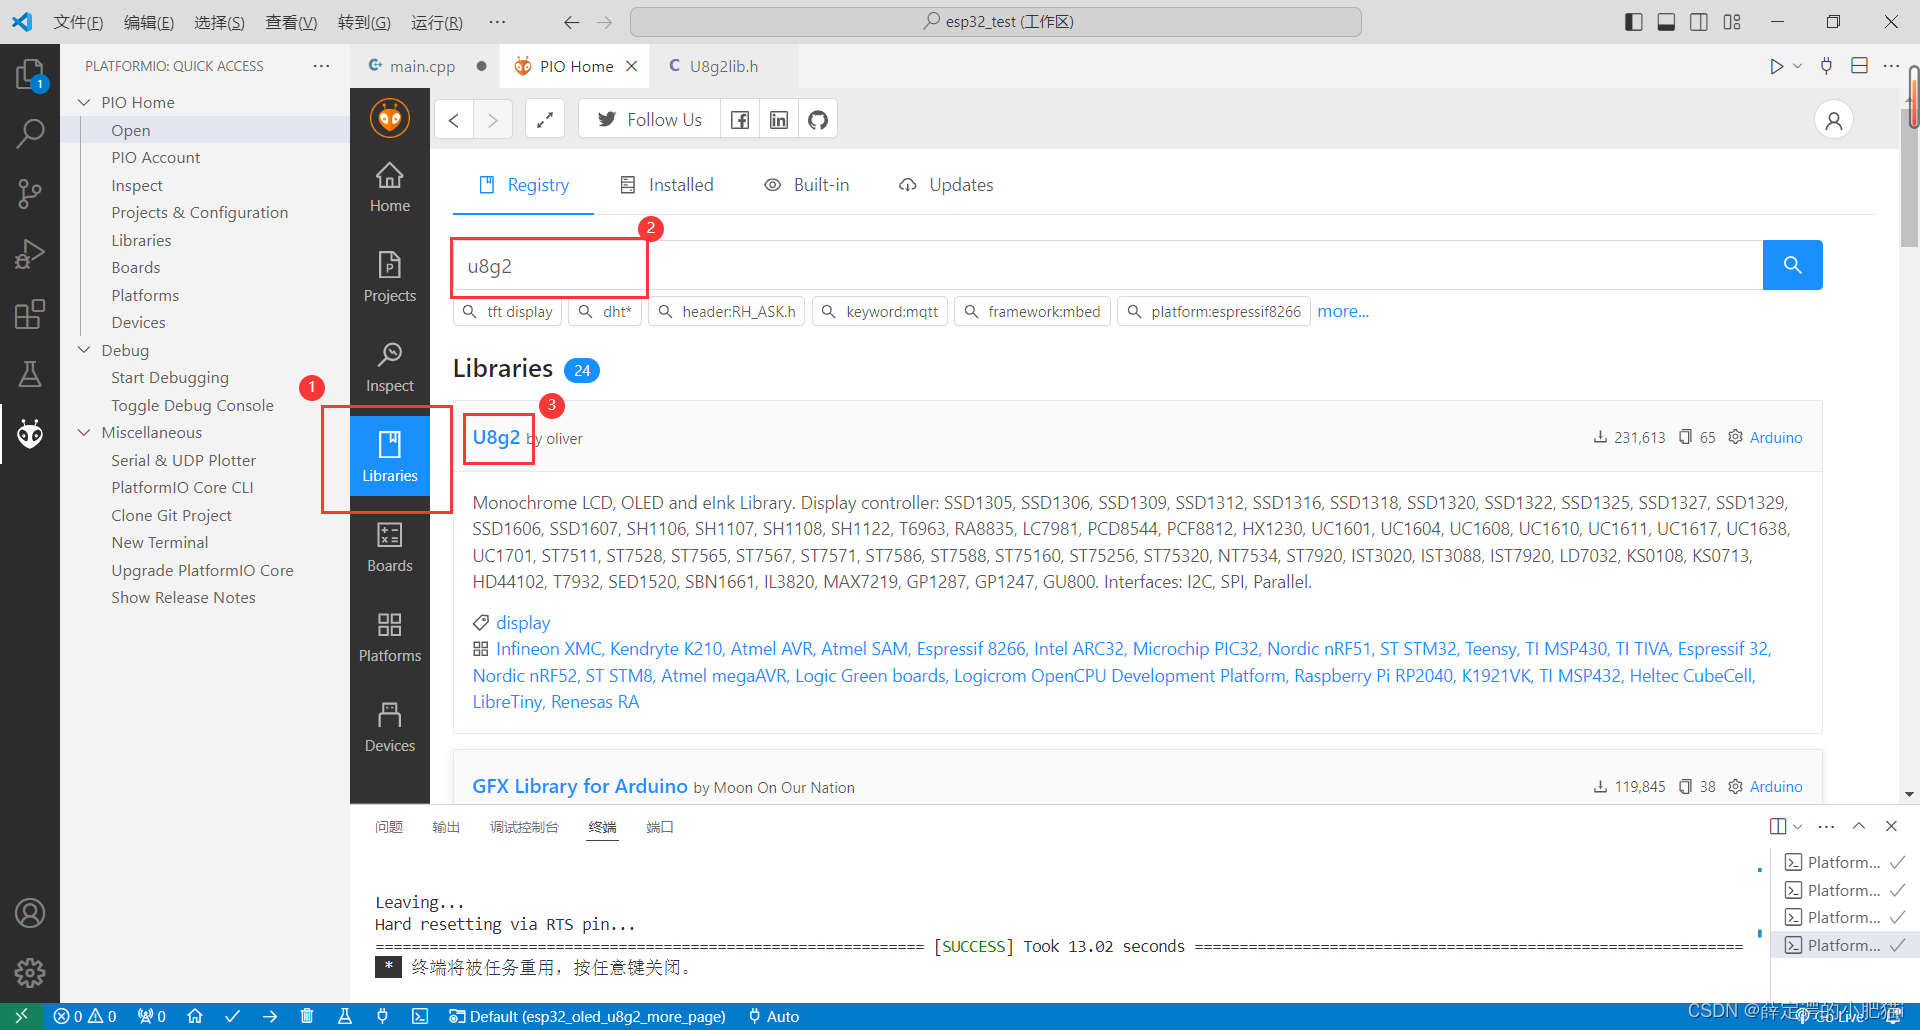Click PlatformIO Home icon in status bar
Screen dimensions: 1920x1030
coord(195,1016)
